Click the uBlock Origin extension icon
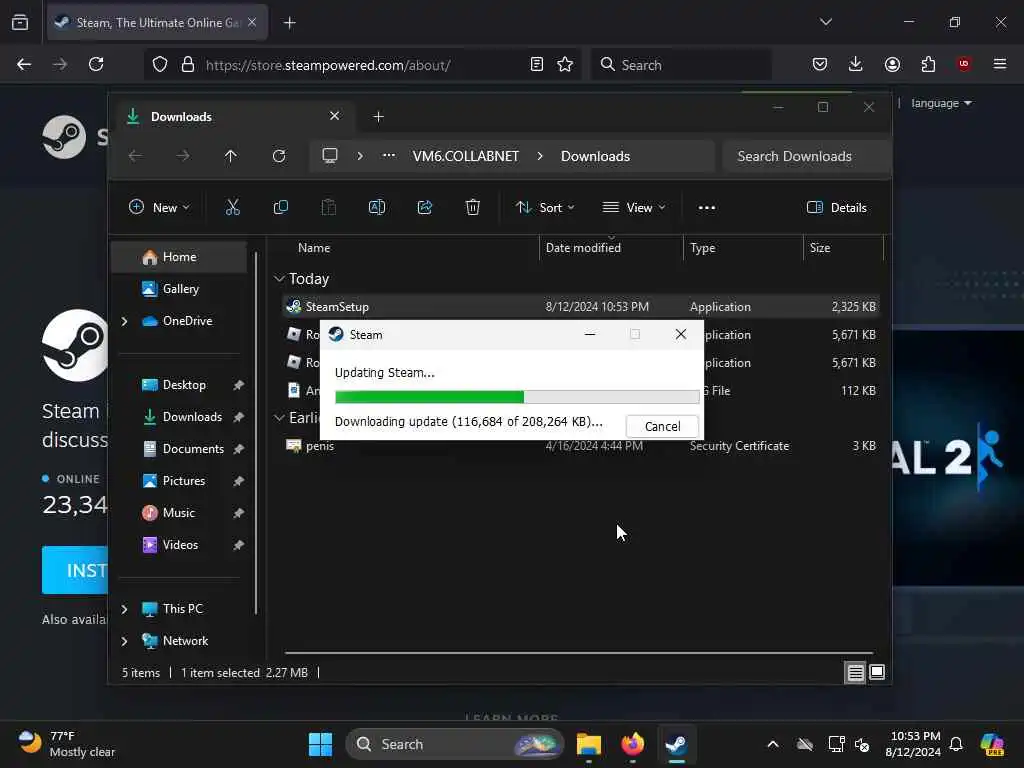 click(964, 64)
